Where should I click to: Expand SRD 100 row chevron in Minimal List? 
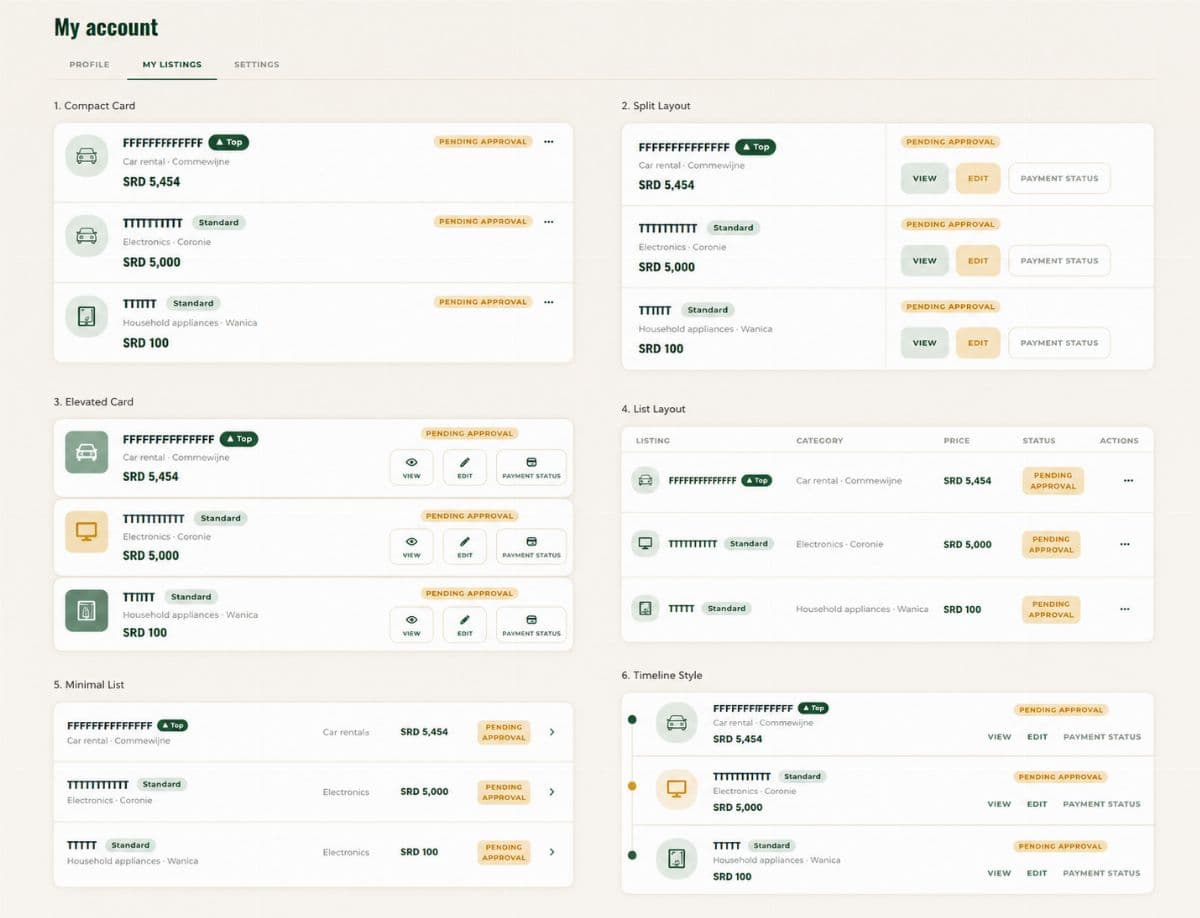click(x=552, y=852)
